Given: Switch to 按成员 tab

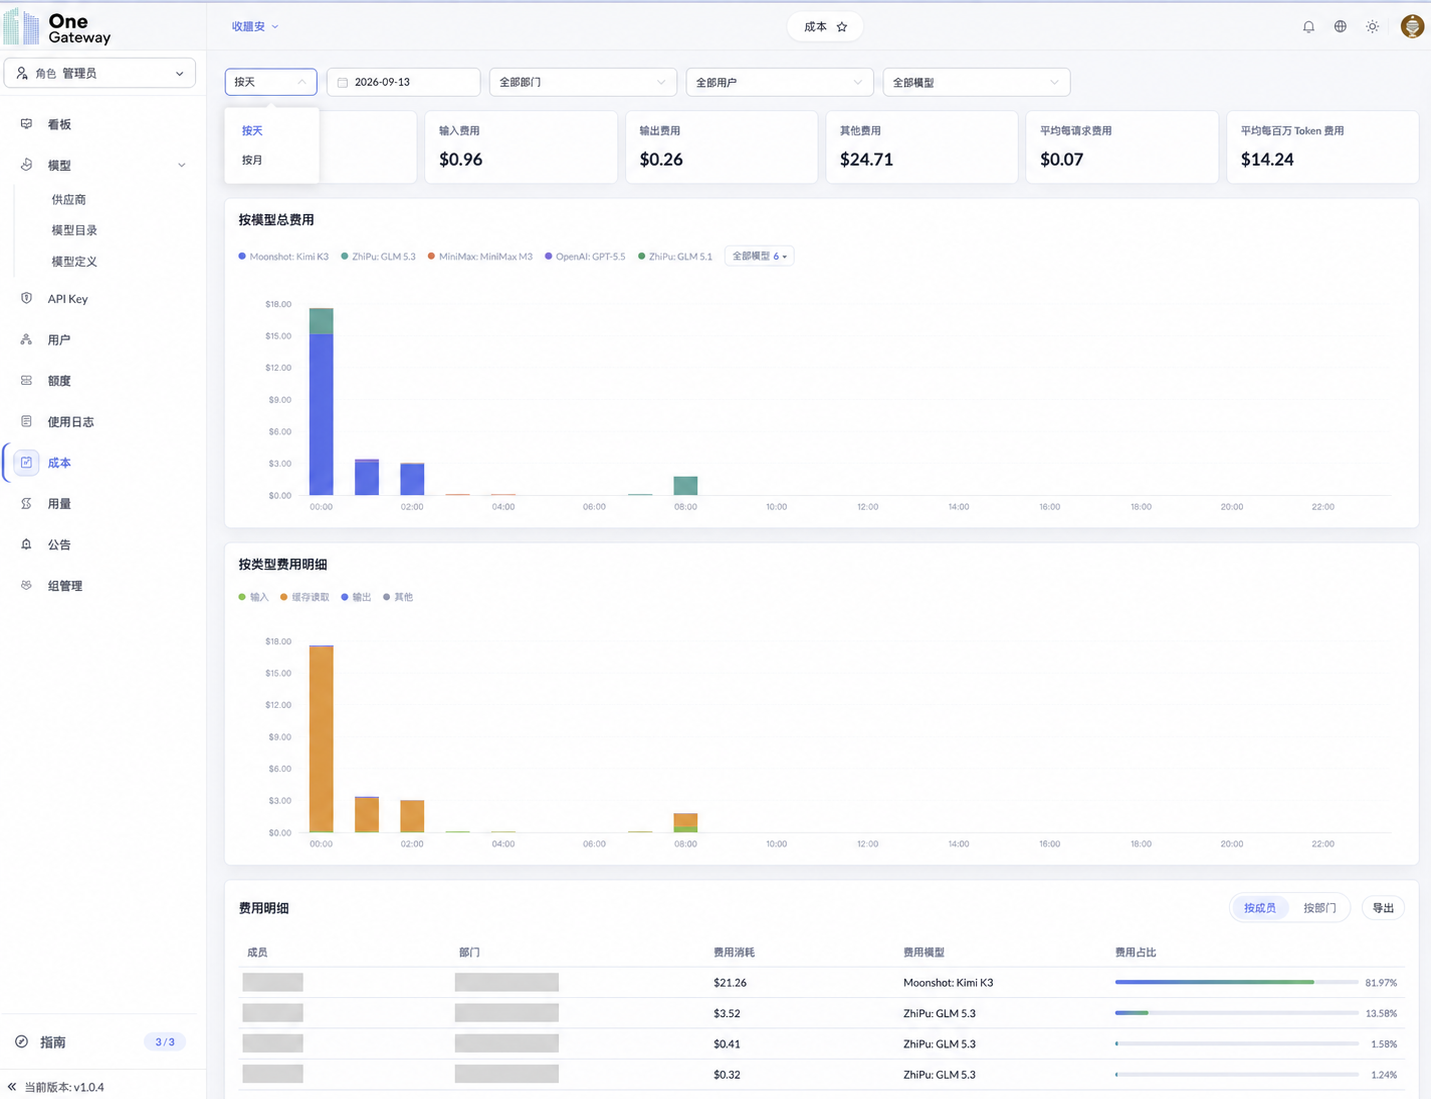Looking at the screenshot, I should [1260, 908].
